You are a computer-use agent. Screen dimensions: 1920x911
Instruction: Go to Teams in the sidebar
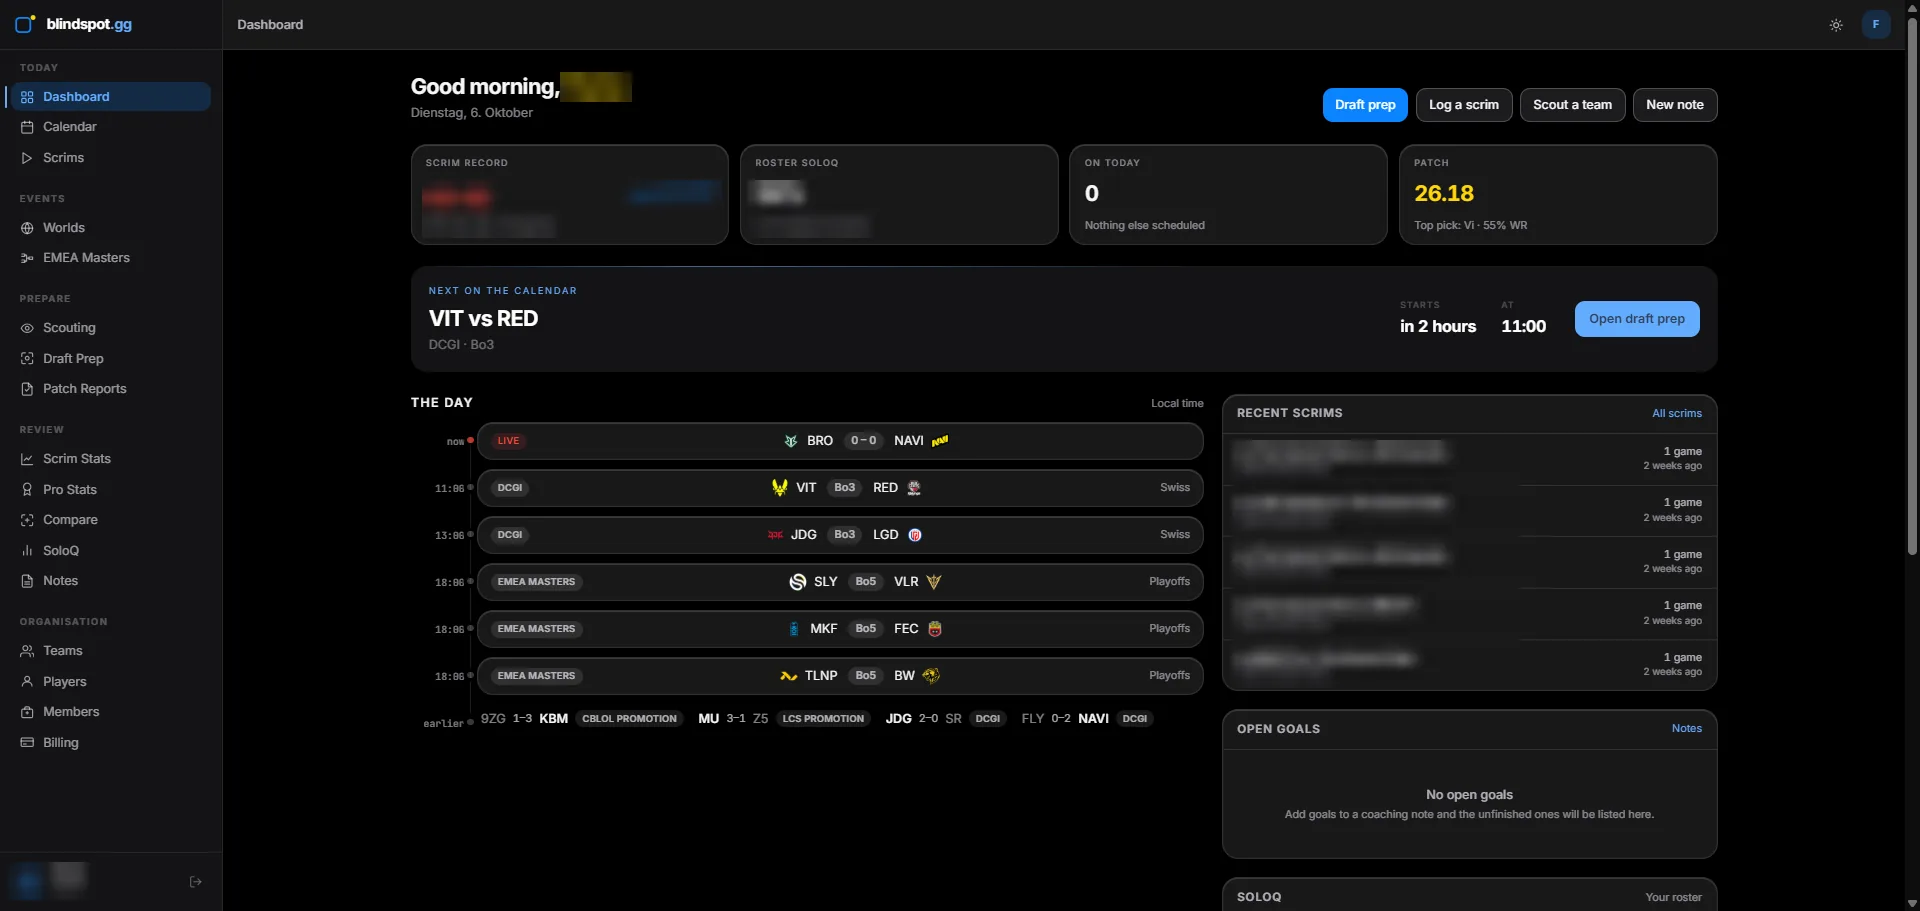[x=108, y=651]
